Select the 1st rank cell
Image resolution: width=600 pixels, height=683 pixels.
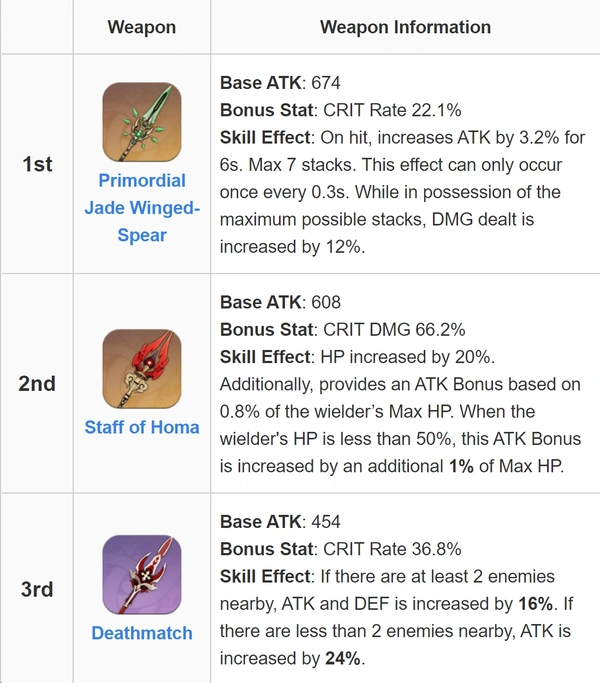(37, 164)
